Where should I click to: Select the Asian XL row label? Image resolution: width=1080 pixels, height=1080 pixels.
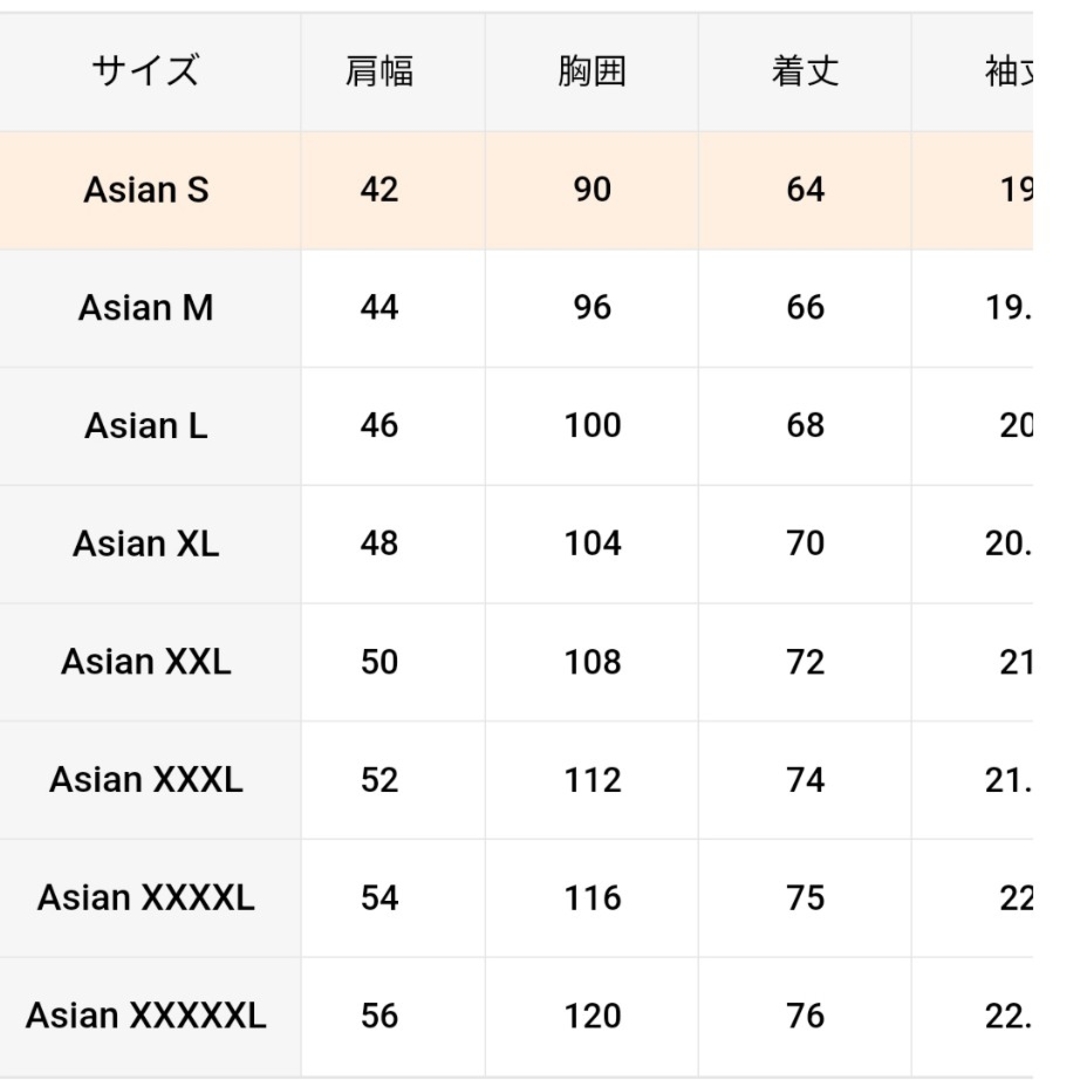(x=146, y=544)
